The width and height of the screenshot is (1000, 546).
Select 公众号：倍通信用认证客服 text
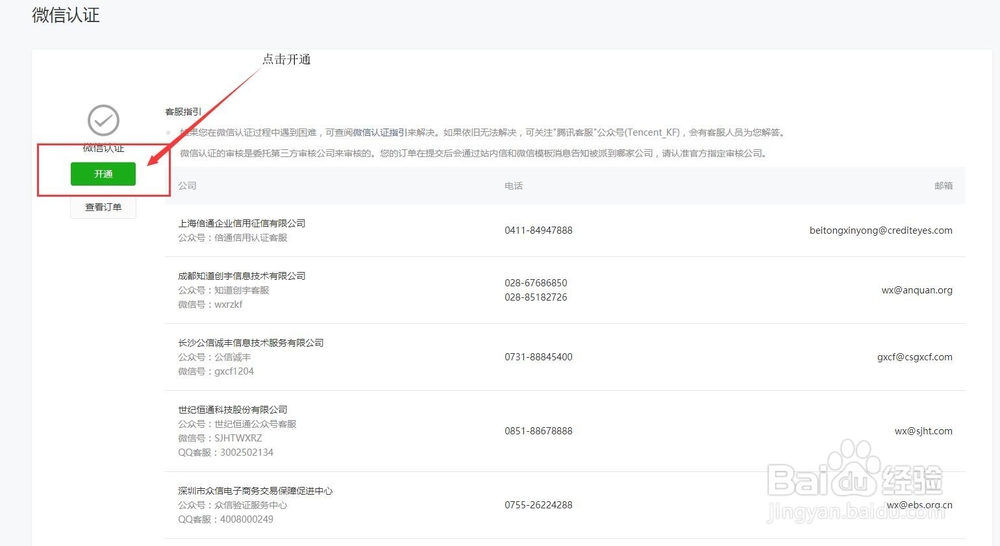coord(233,237)
